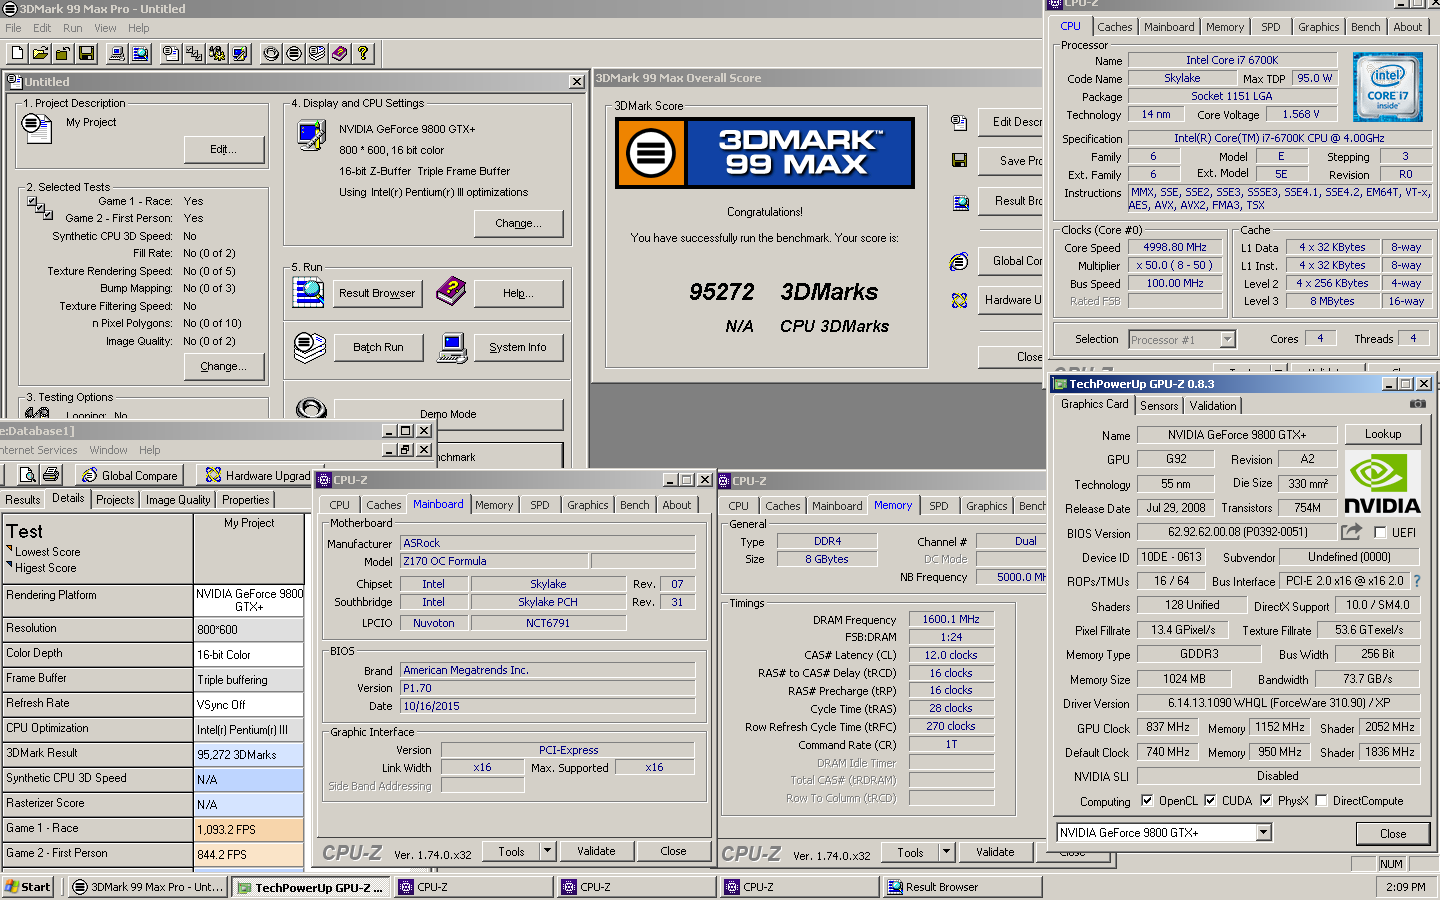Click the Open project folder toolbar icon
Screen dimensions: 1440x900
40,53
